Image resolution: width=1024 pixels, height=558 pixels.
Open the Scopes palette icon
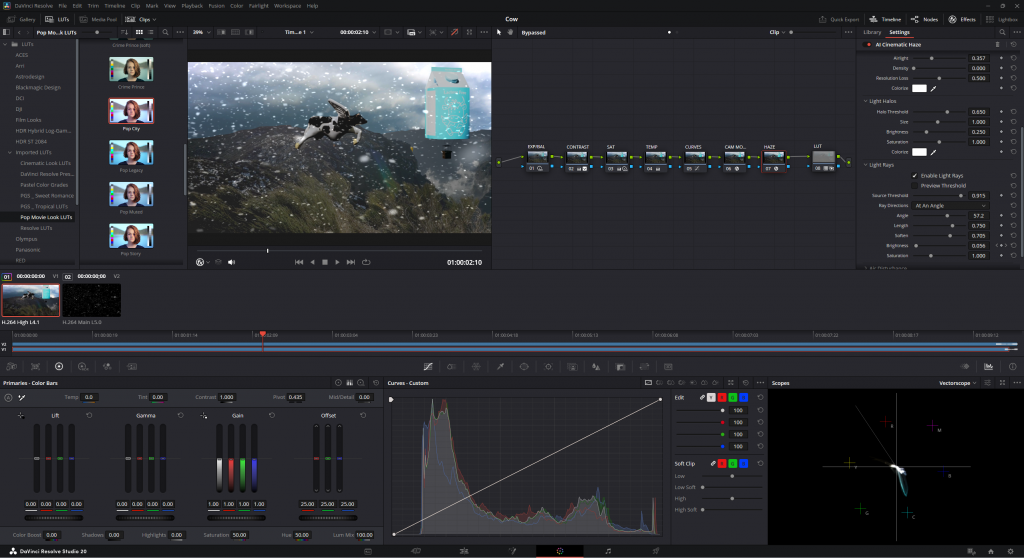[x=988, y=367]
